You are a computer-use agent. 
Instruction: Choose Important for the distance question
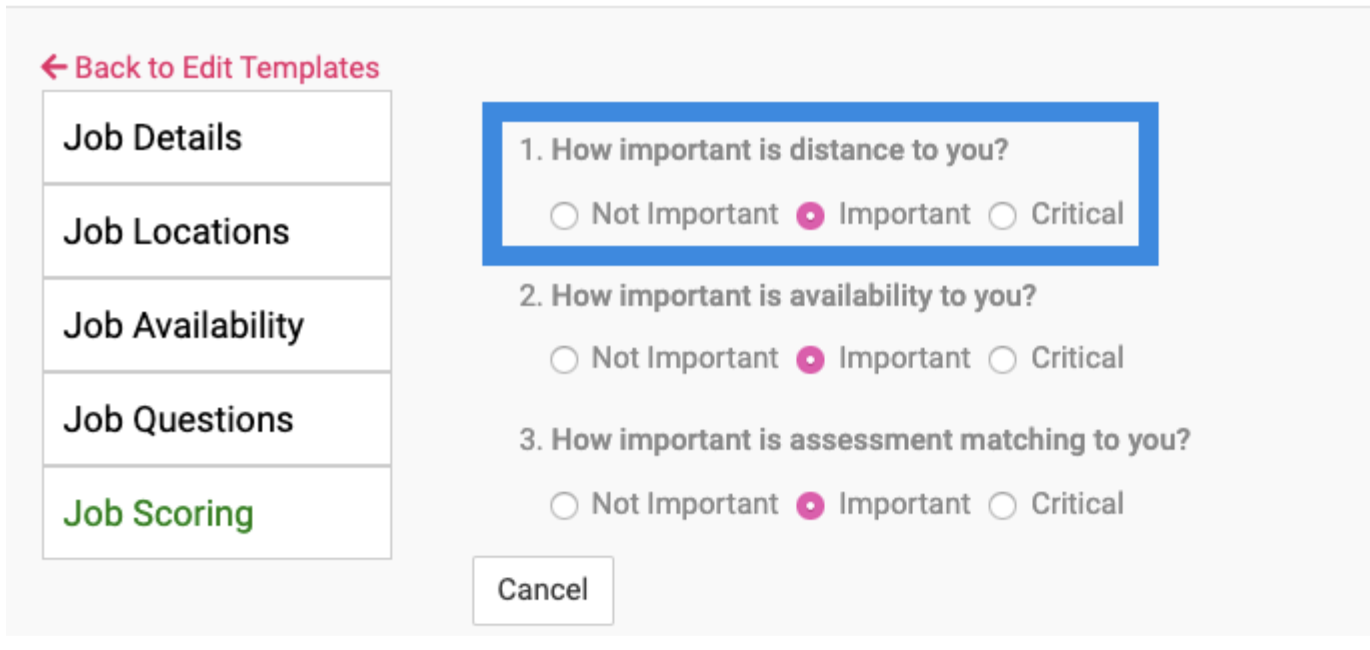(810, 216)
